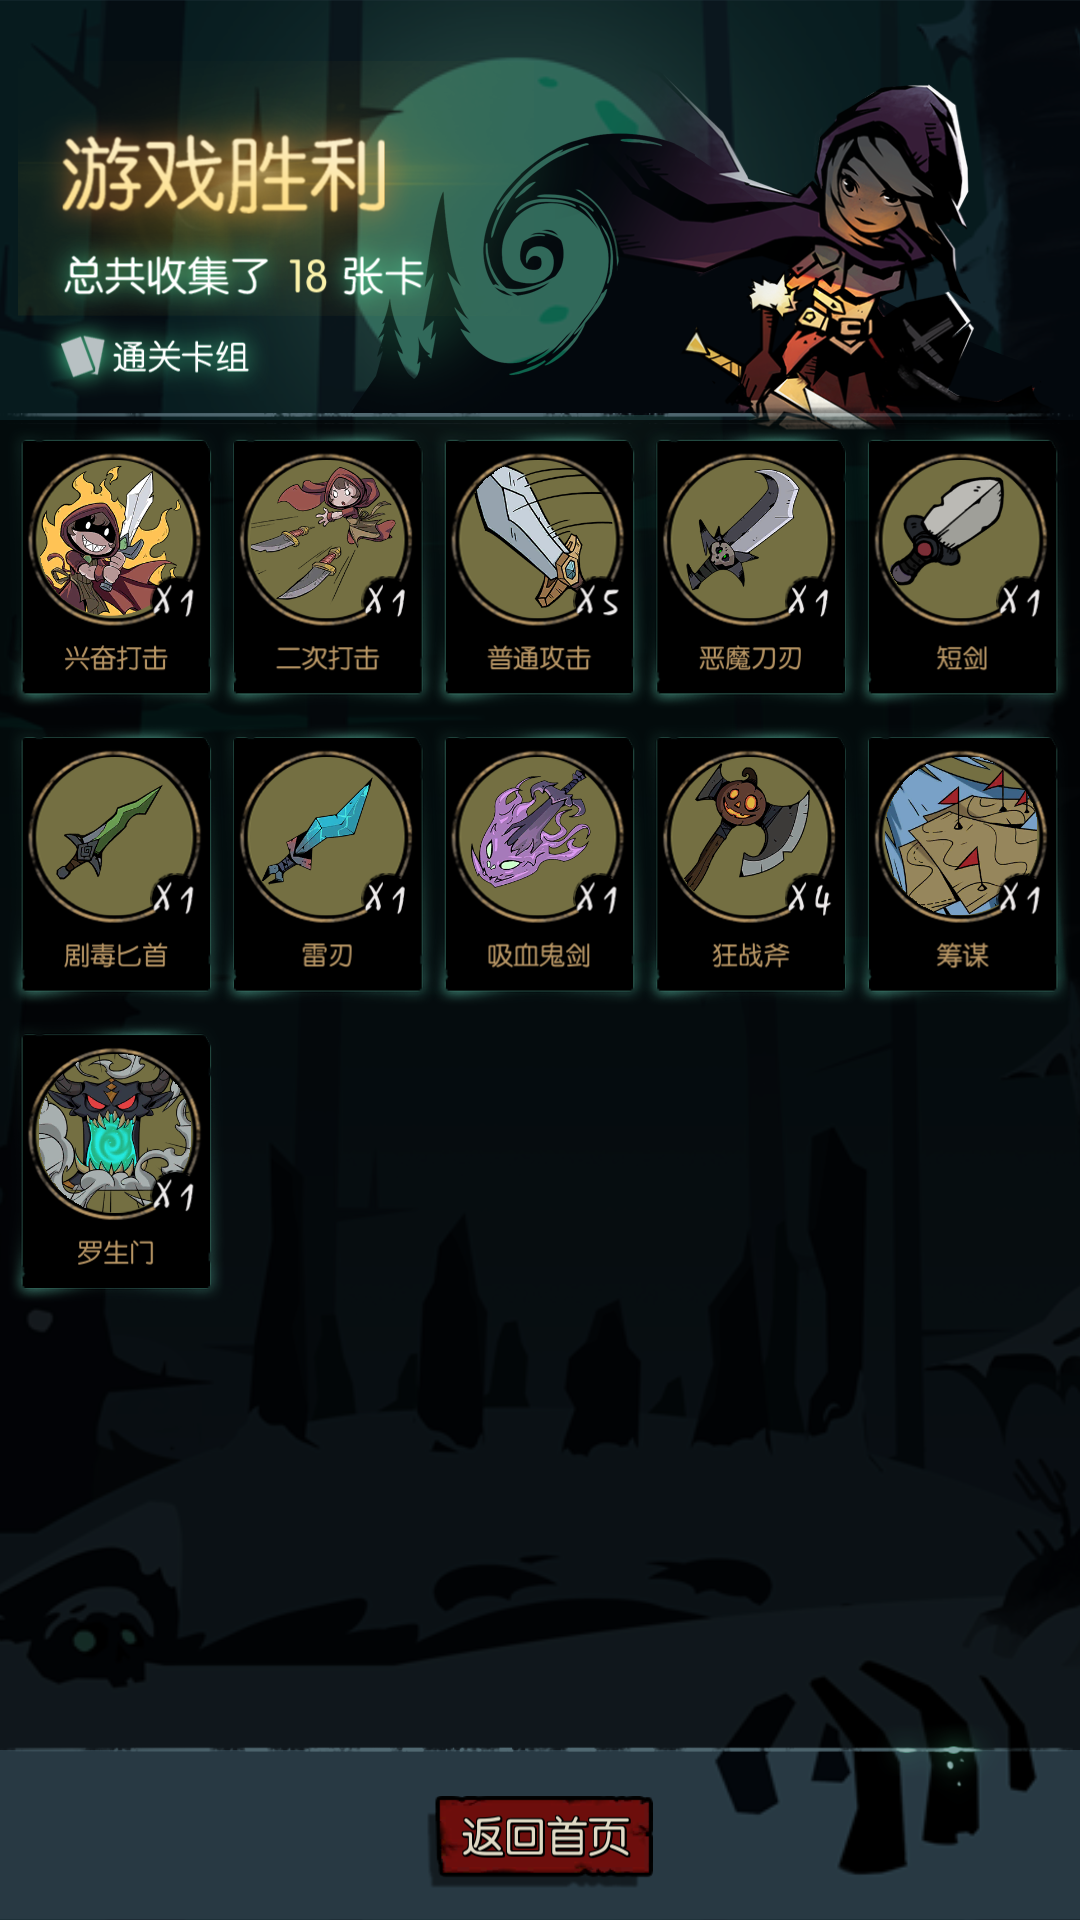Tap the 通关卡组 deck label

click(x=181, y=357)
